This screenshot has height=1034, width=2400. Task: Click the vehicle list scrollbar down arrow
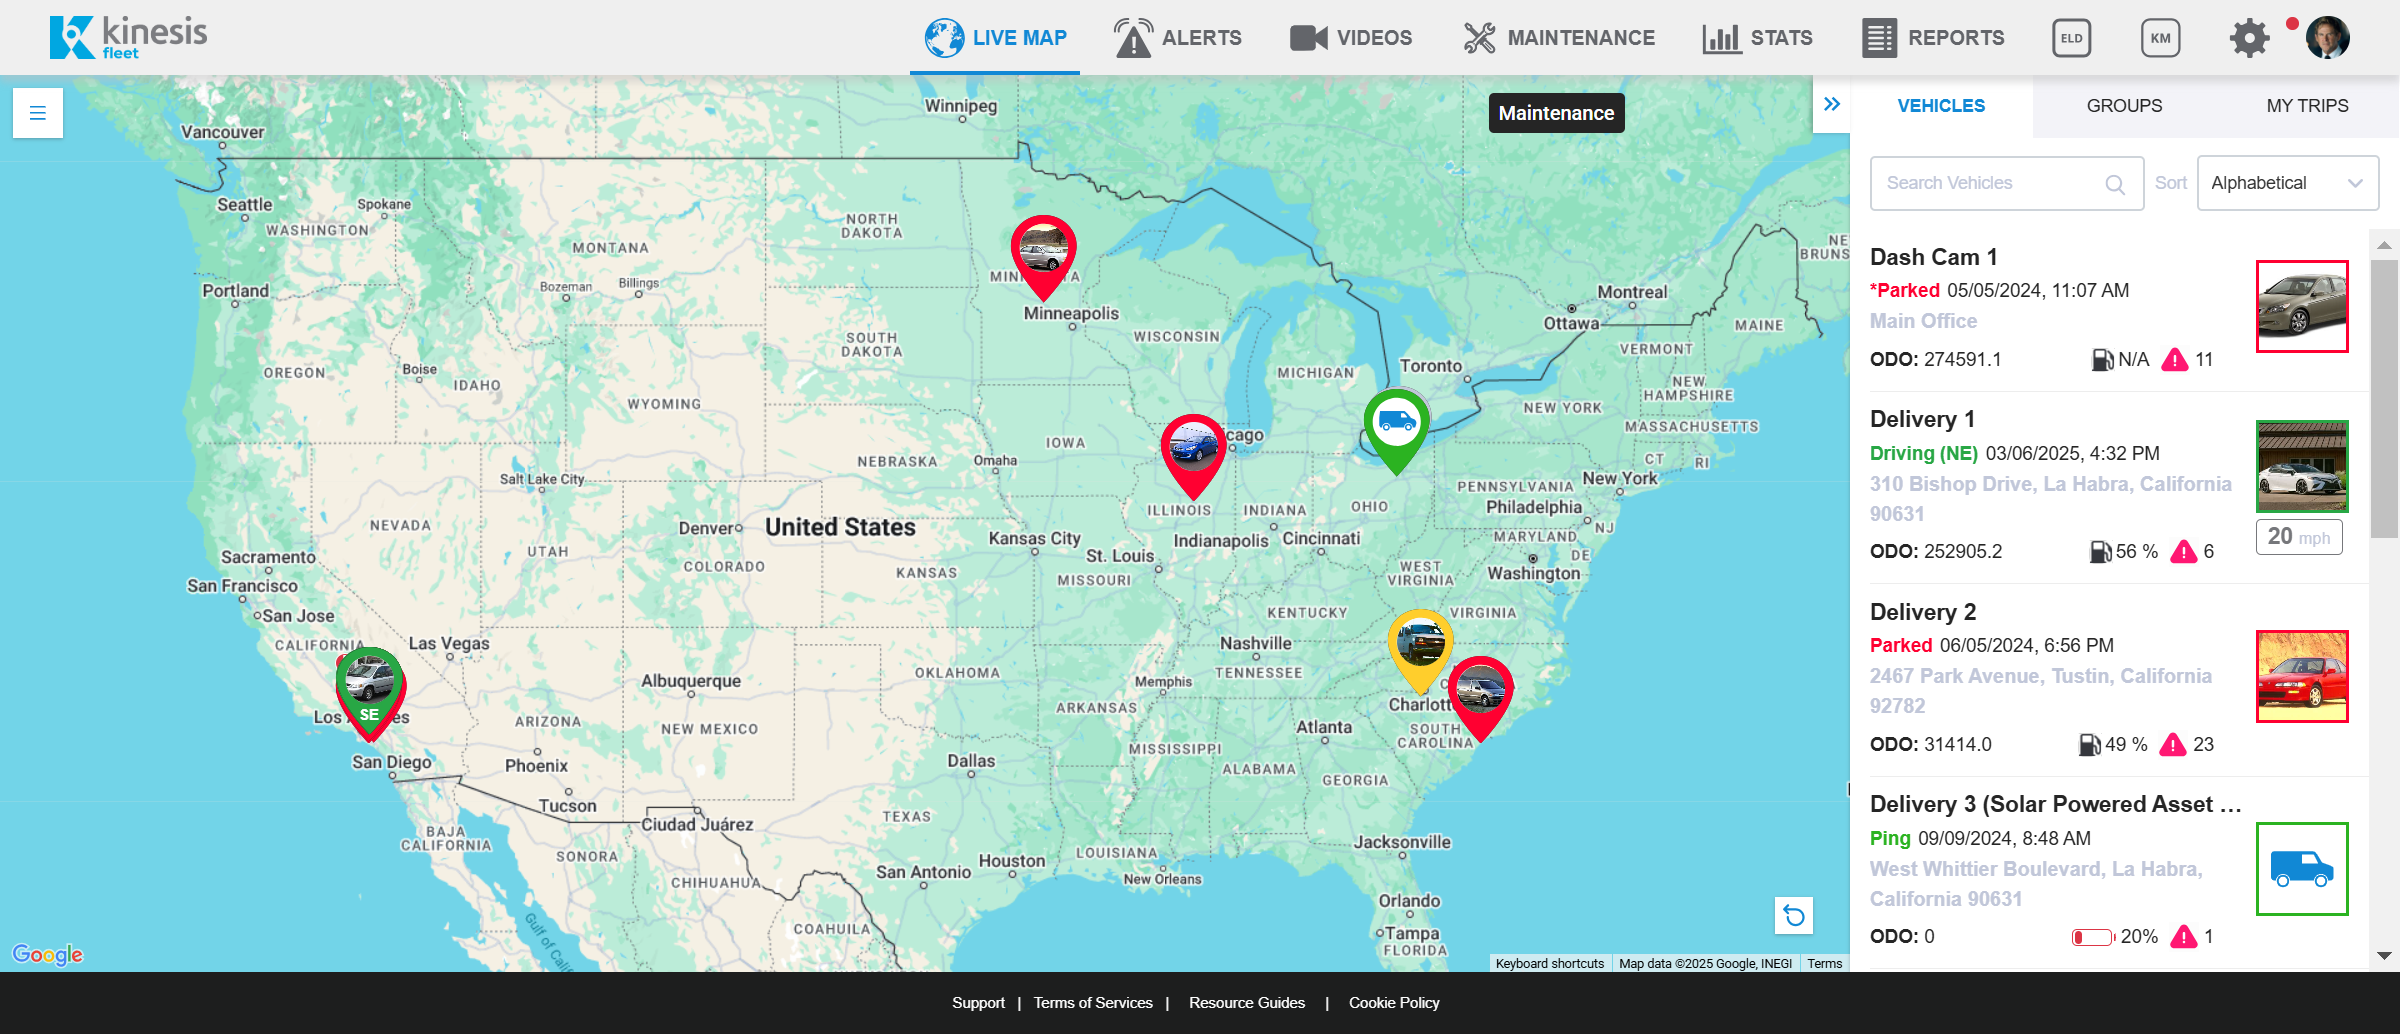click(x=2384, y=956)
